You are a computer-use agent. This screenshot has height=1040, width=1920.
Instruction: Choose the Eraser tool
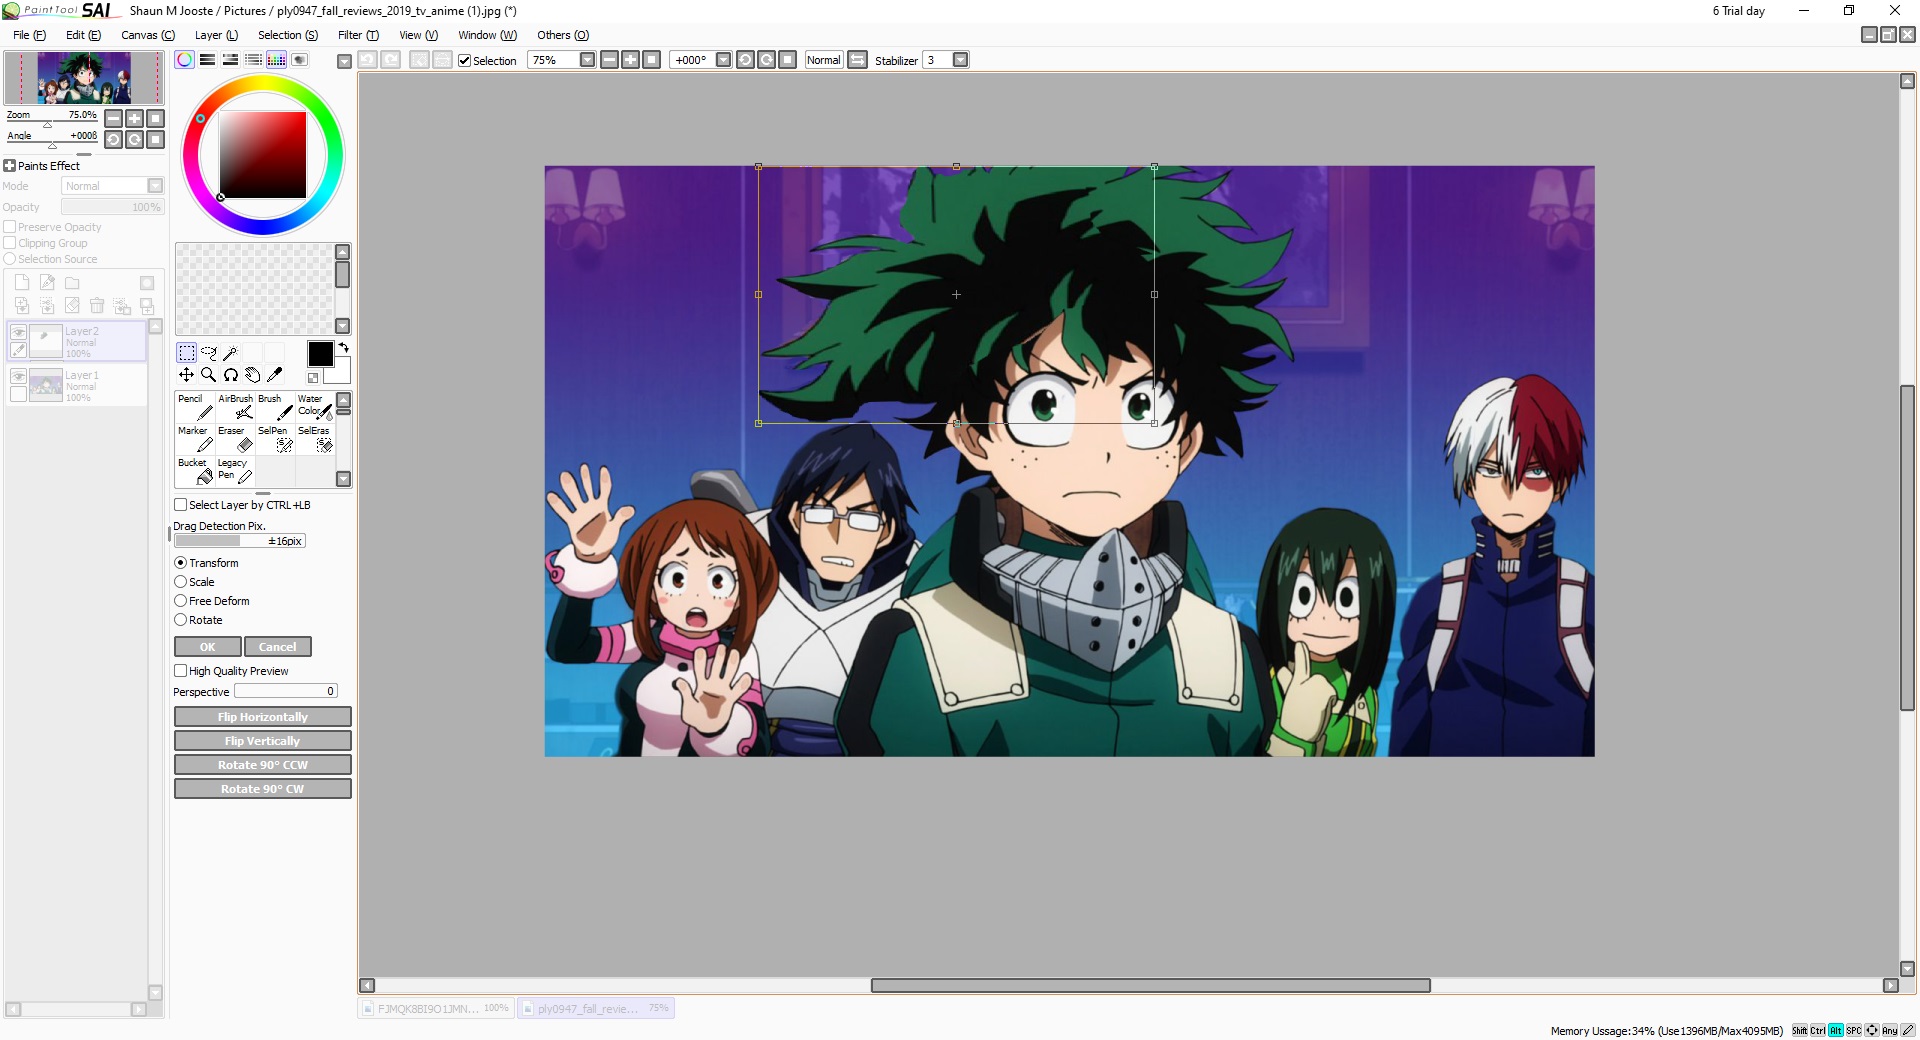click(235, 439)
